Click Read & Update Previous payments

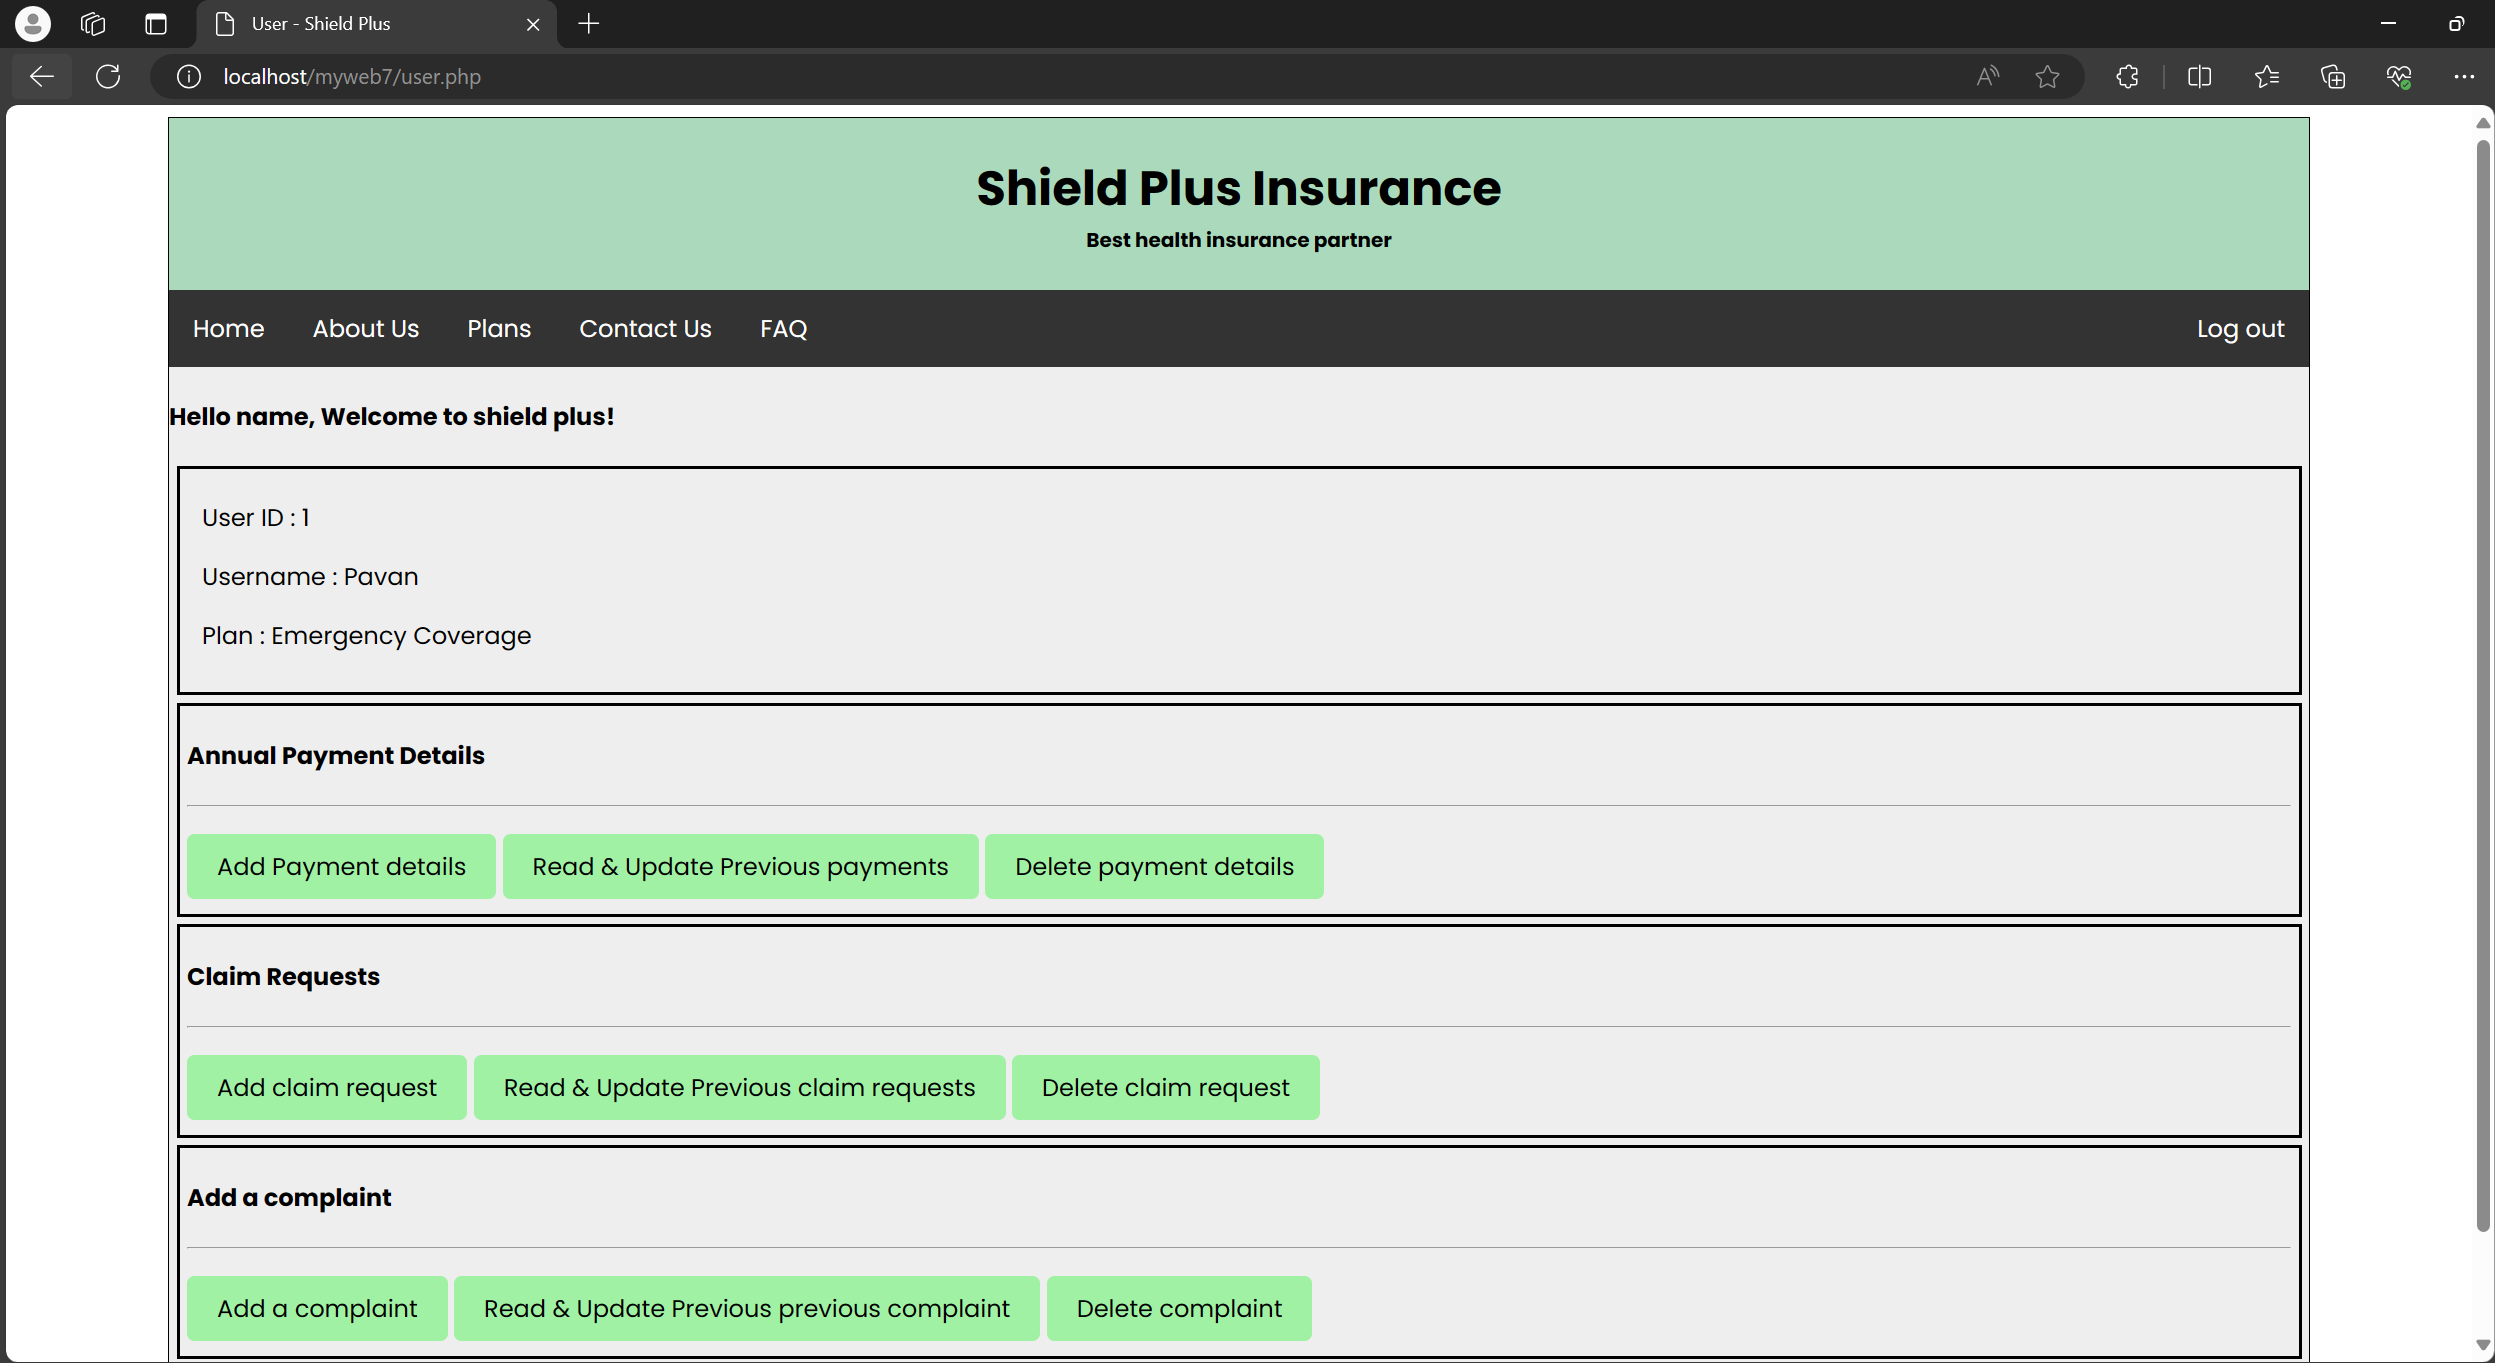(x=740, y=866)
